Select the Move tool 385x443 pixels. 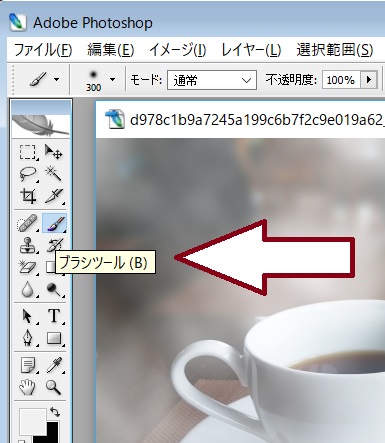(x=53, y=152)
